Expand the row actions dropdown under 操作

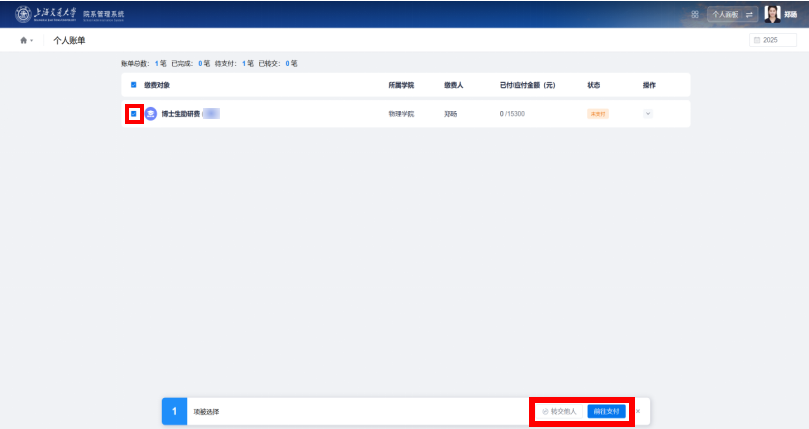coord(648,114)
